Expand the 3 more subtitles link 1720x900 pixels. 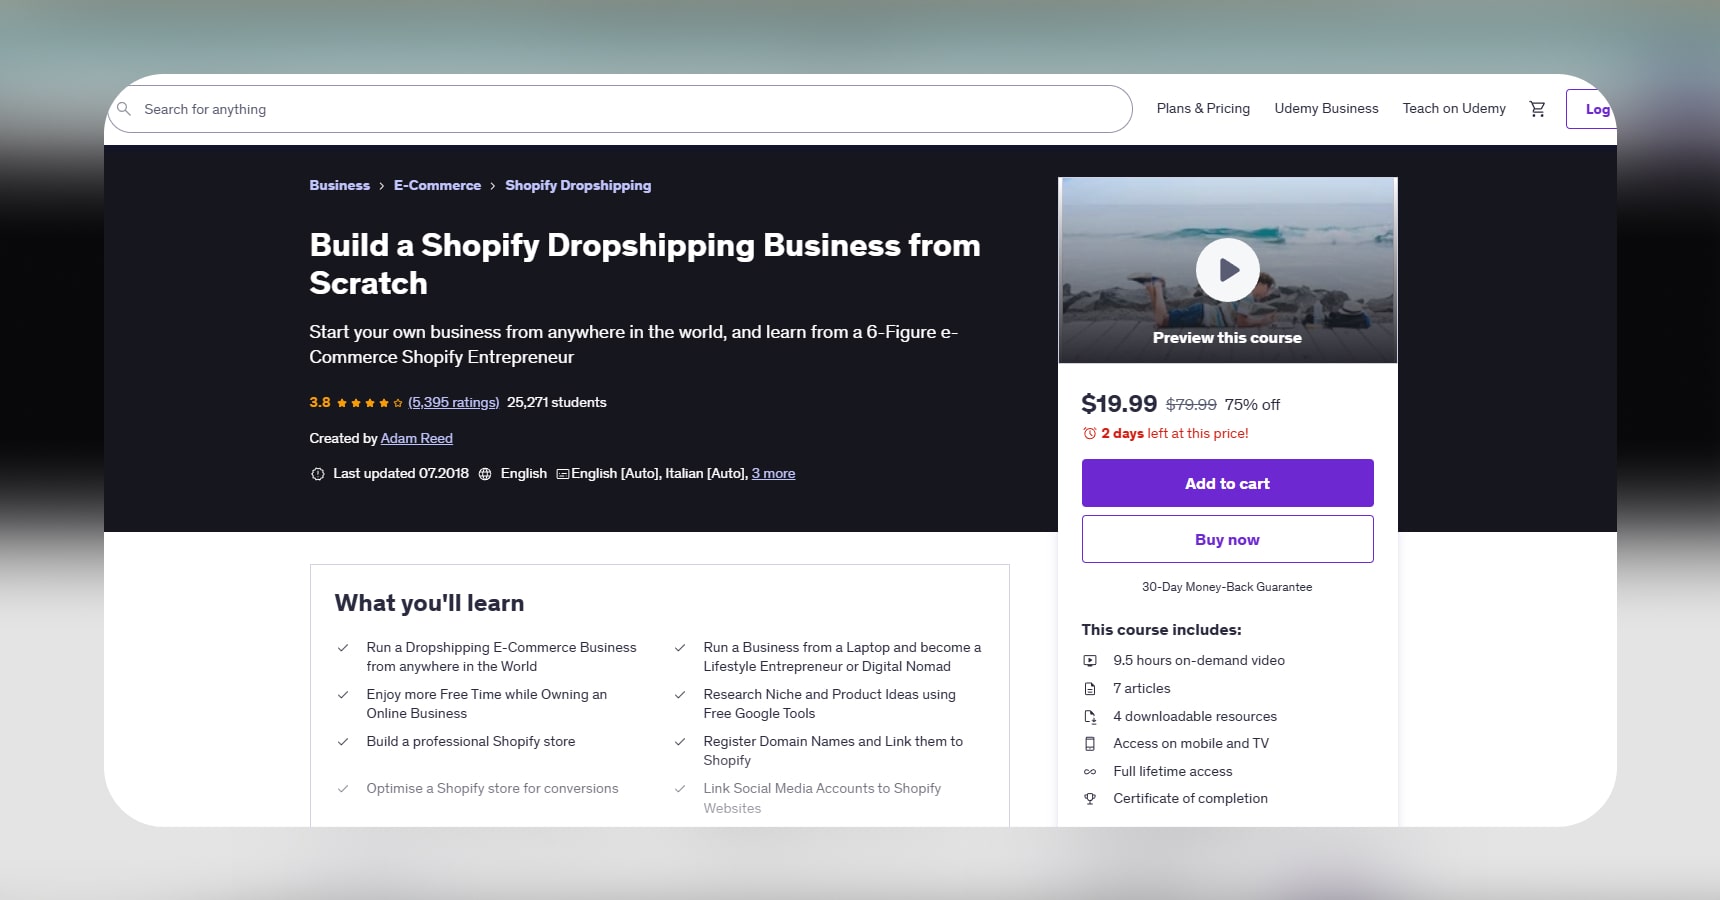773,473
